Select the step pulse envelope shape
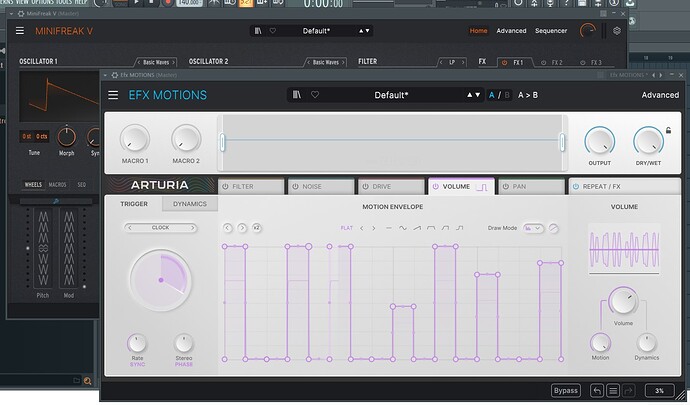Screen dimensions: 690x405 tap(460, 228)
